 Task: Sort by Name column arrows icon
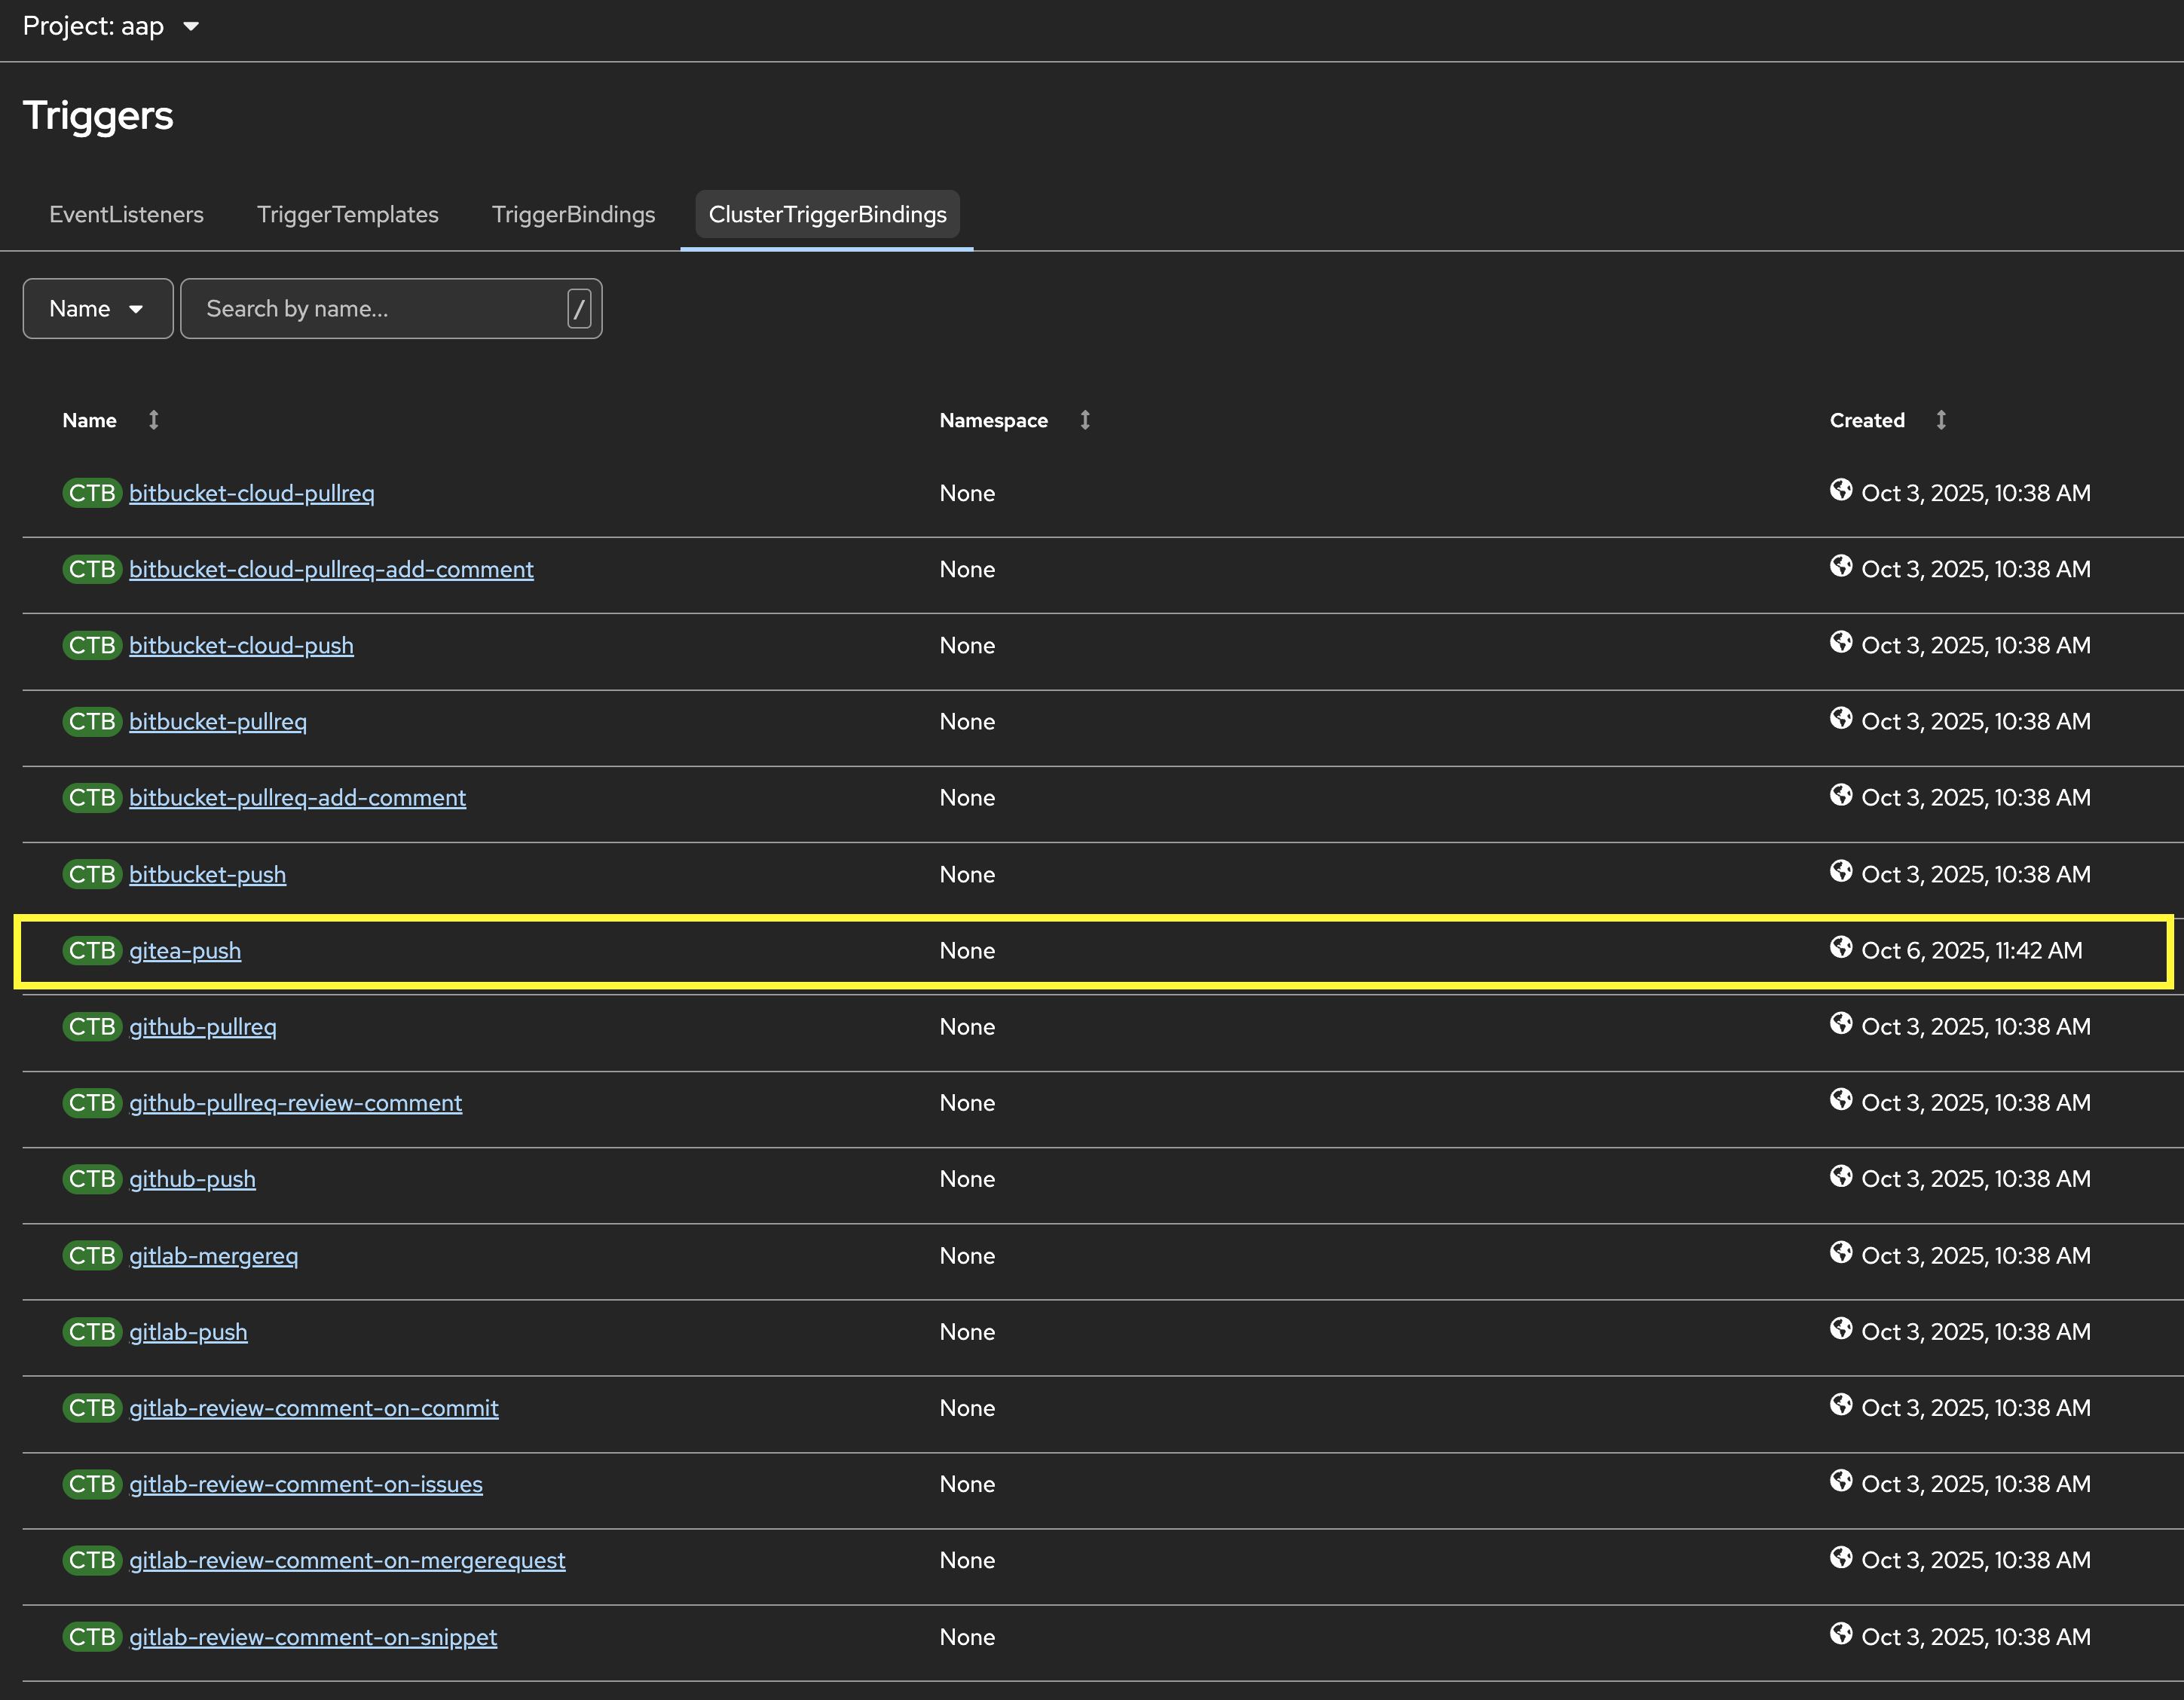pos(154,420)
